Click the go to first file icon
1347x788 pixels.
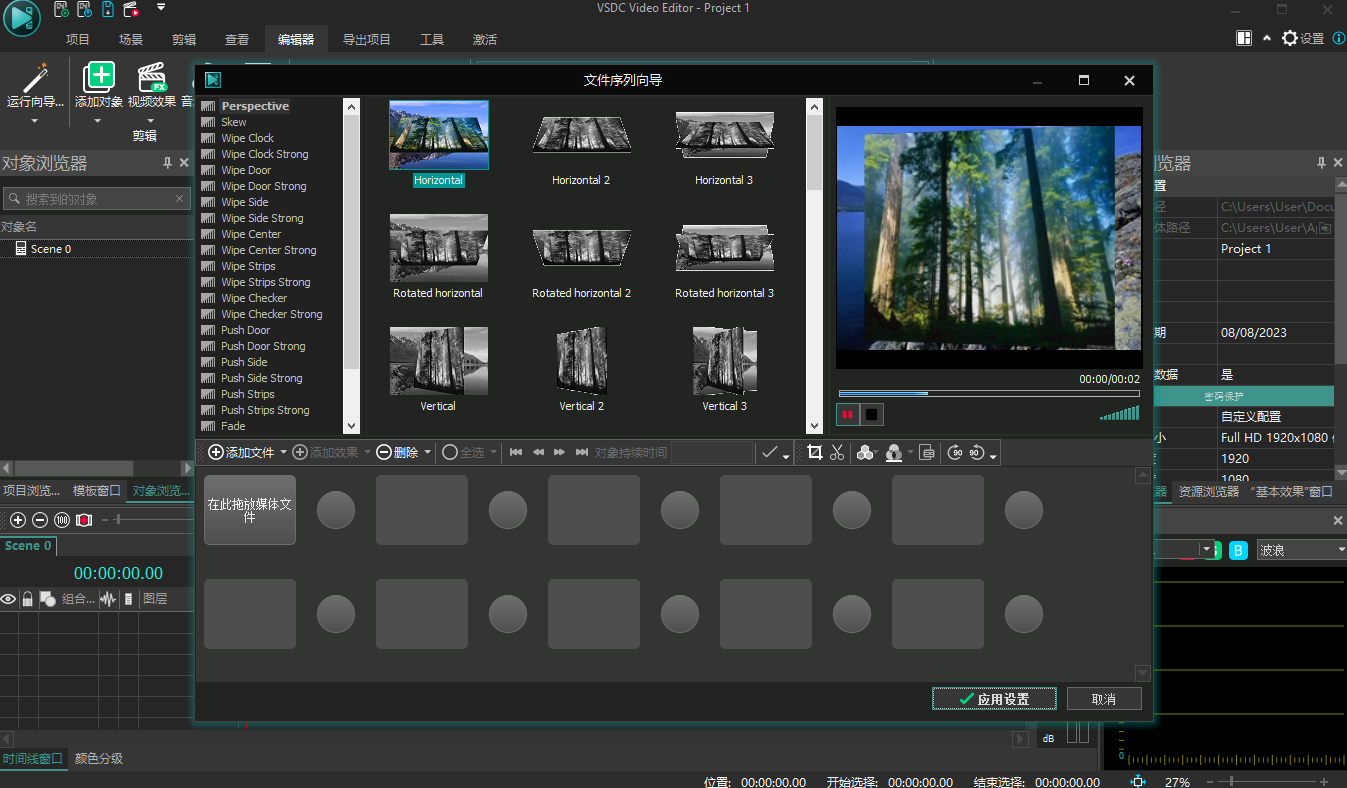point(516,452)
